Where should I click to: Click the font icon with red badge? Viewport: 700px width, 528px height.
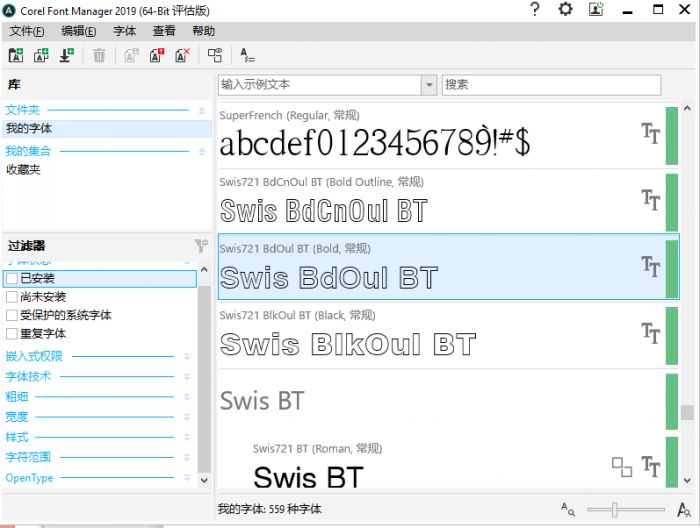coord(157,55)
